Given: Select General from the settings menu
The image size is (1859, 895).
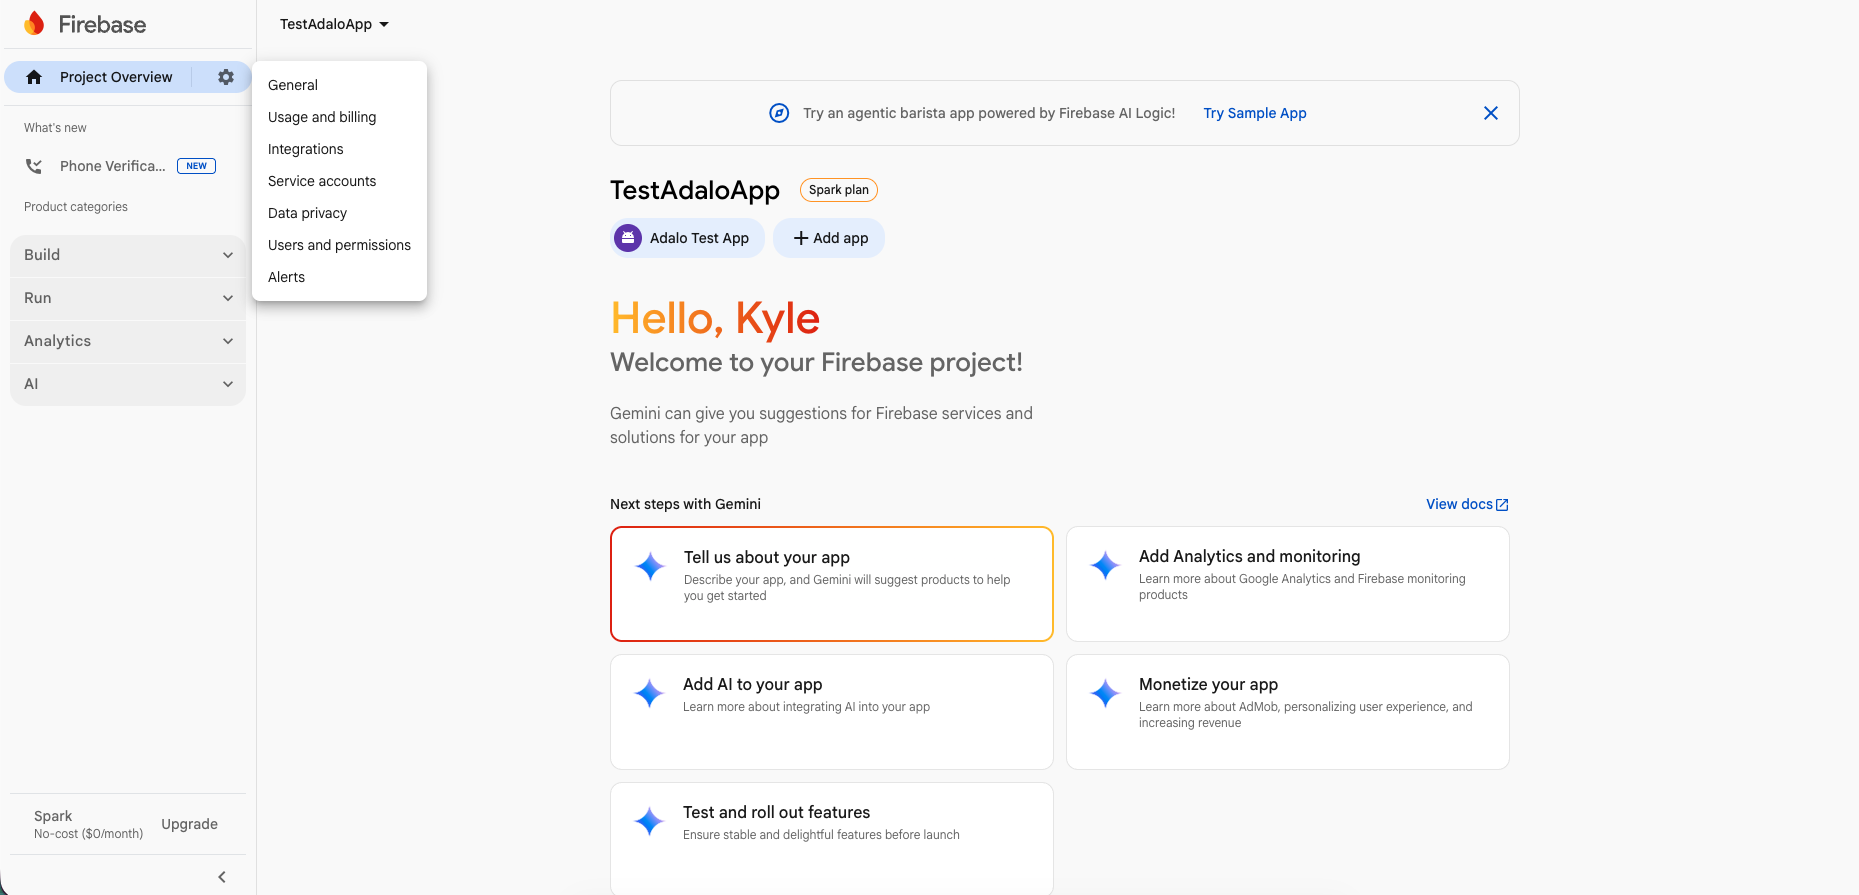Looking at the screenshot, I should coord(293,85).
